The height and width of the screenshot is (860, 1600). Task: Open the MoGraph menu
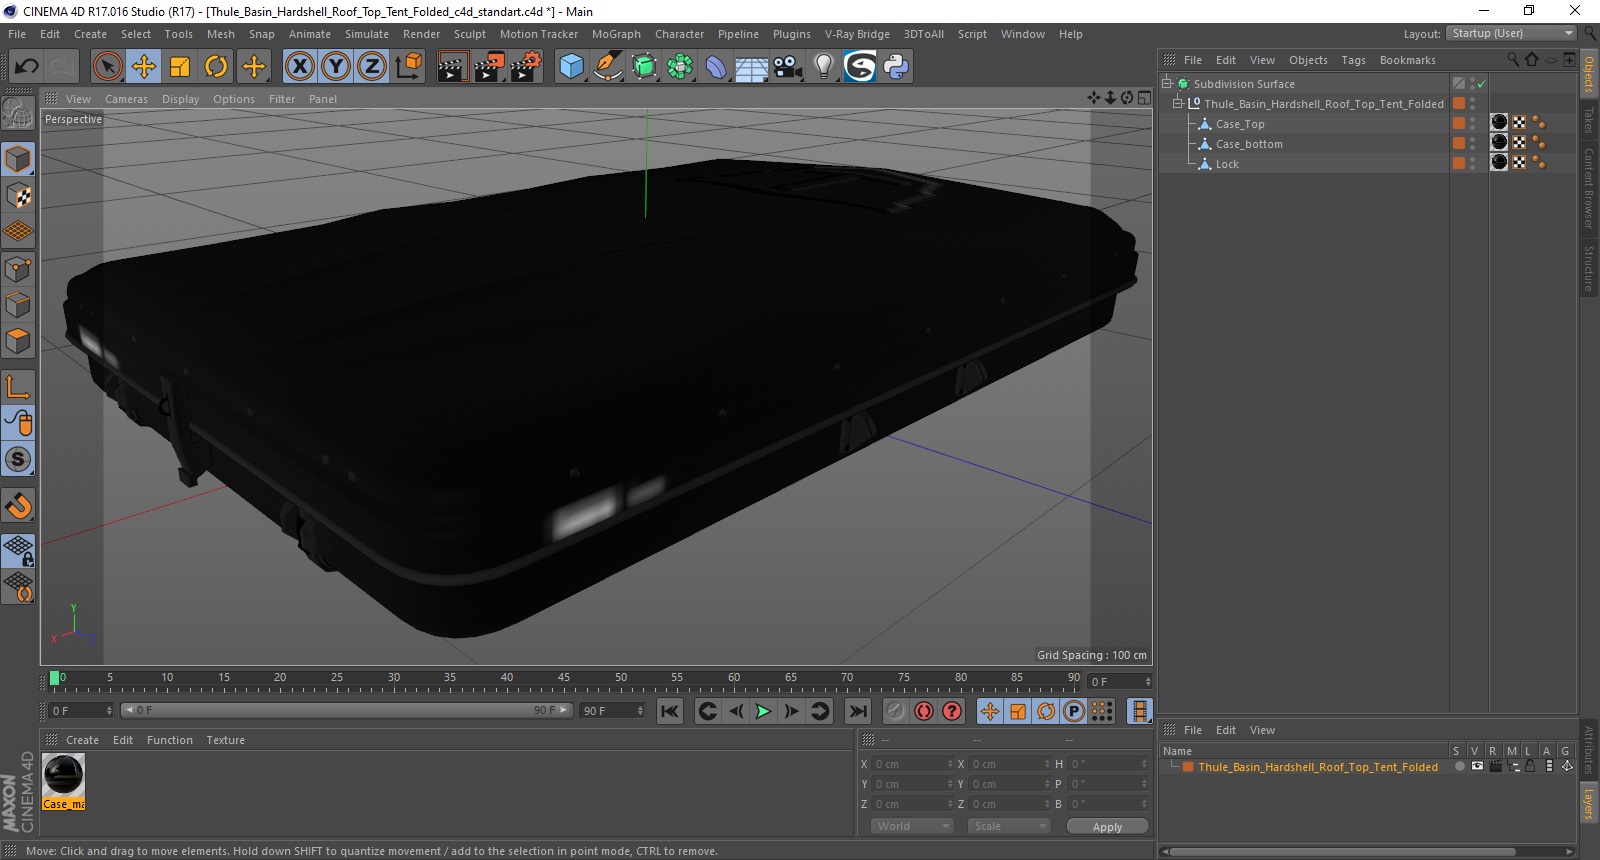(x=616, y=34)
